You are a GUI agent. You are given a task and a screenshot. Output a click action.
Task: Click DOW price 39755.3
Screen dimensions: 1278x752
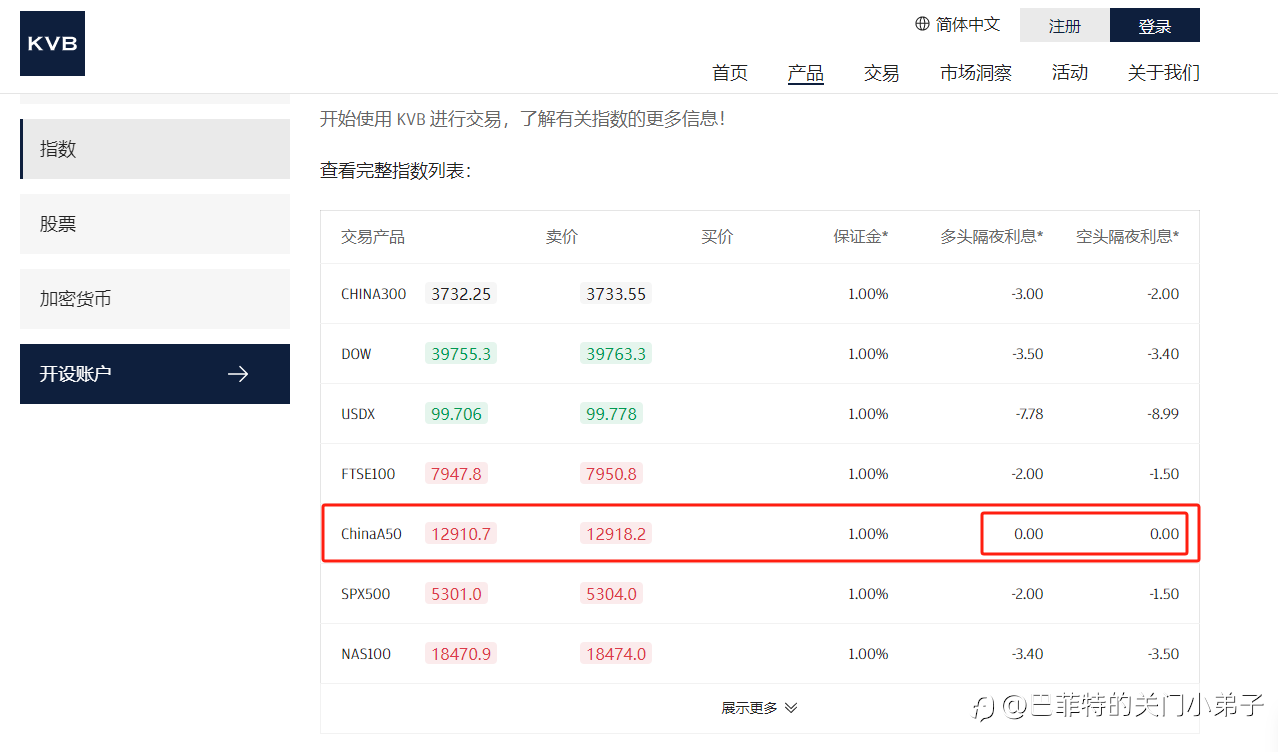(461, 354)
